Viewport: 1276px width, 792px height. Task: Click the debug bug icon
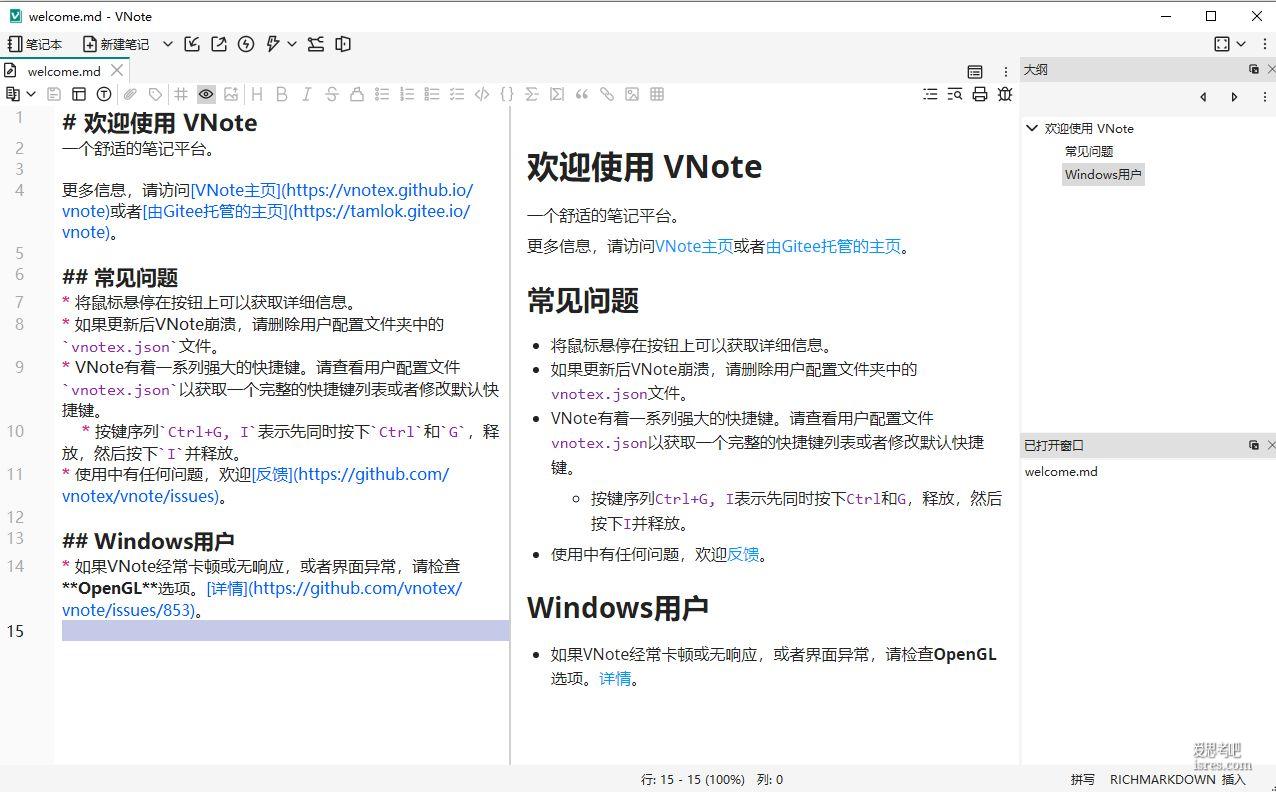coord(1005,94)
